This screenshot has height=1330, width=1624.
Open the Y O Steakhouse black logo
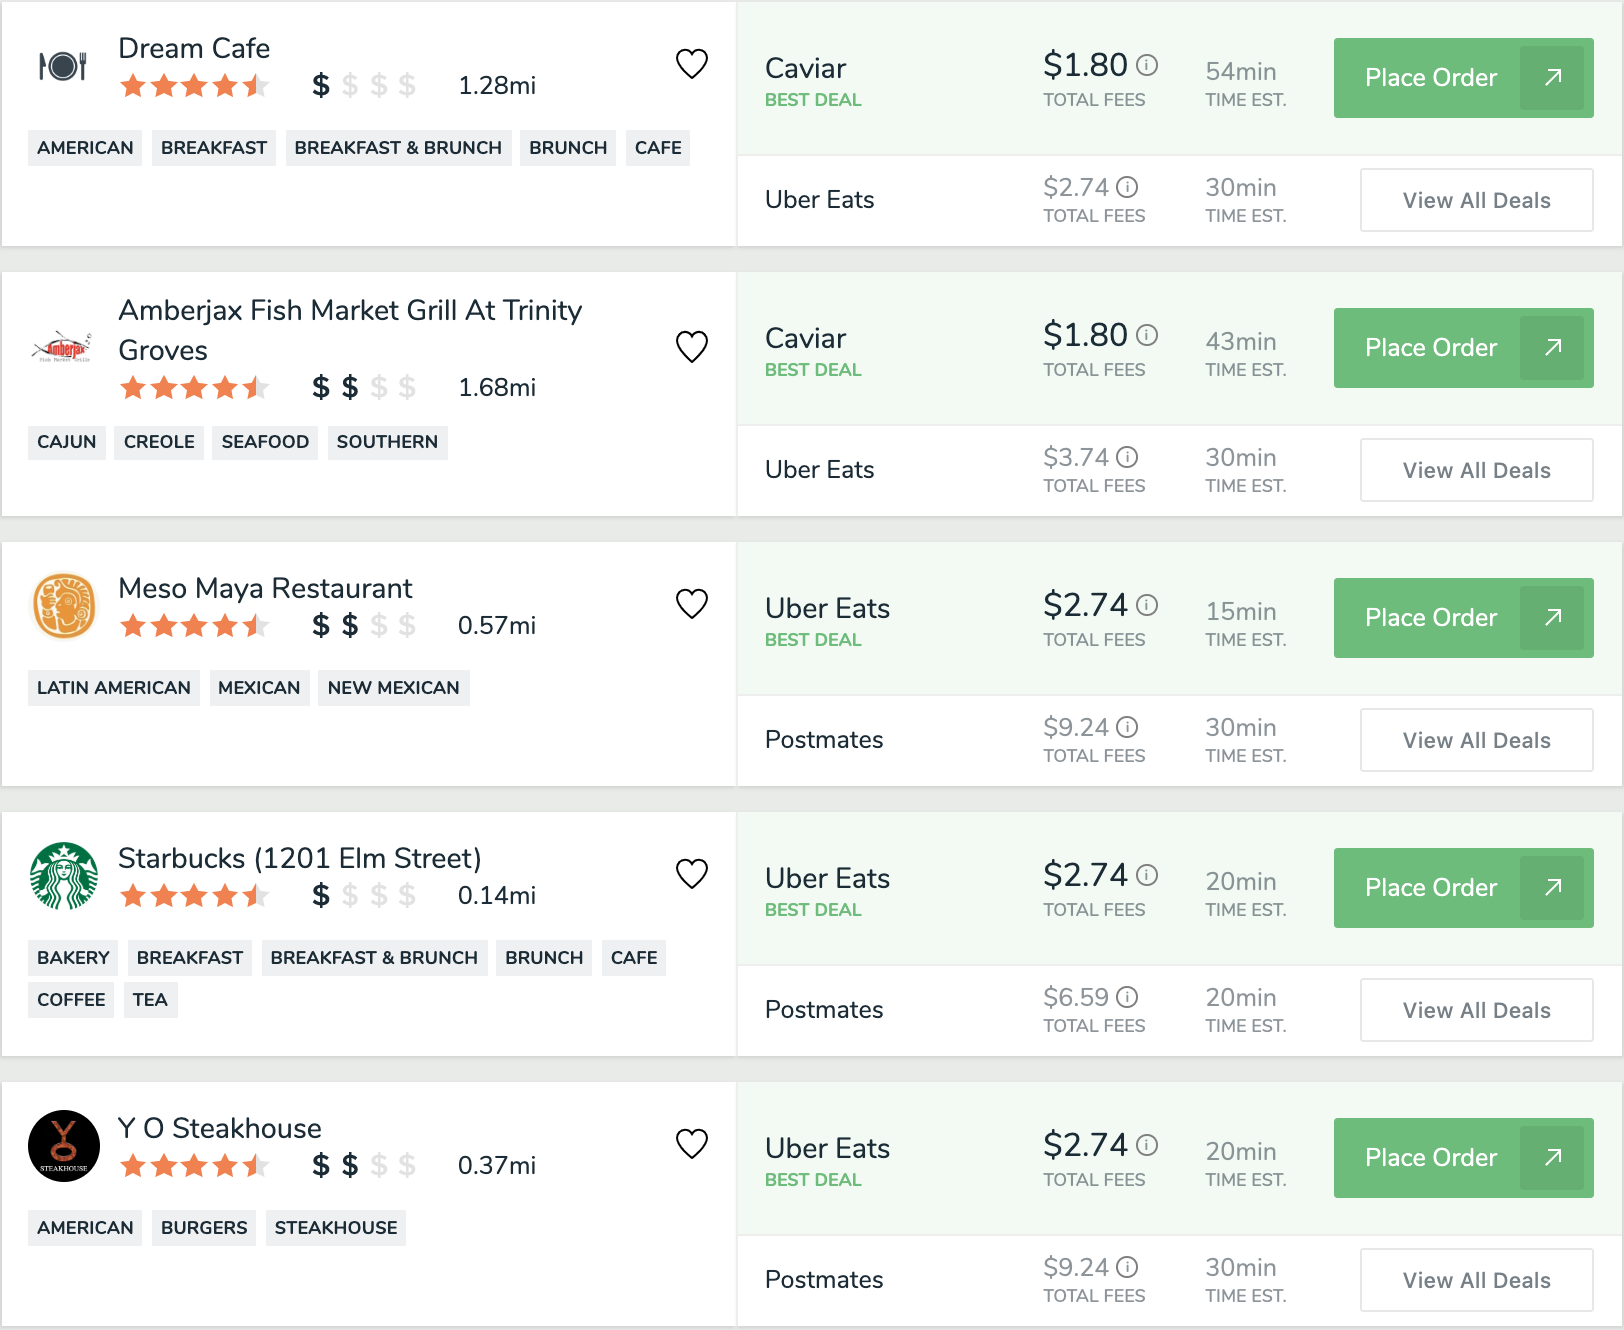pos(64,1146)
